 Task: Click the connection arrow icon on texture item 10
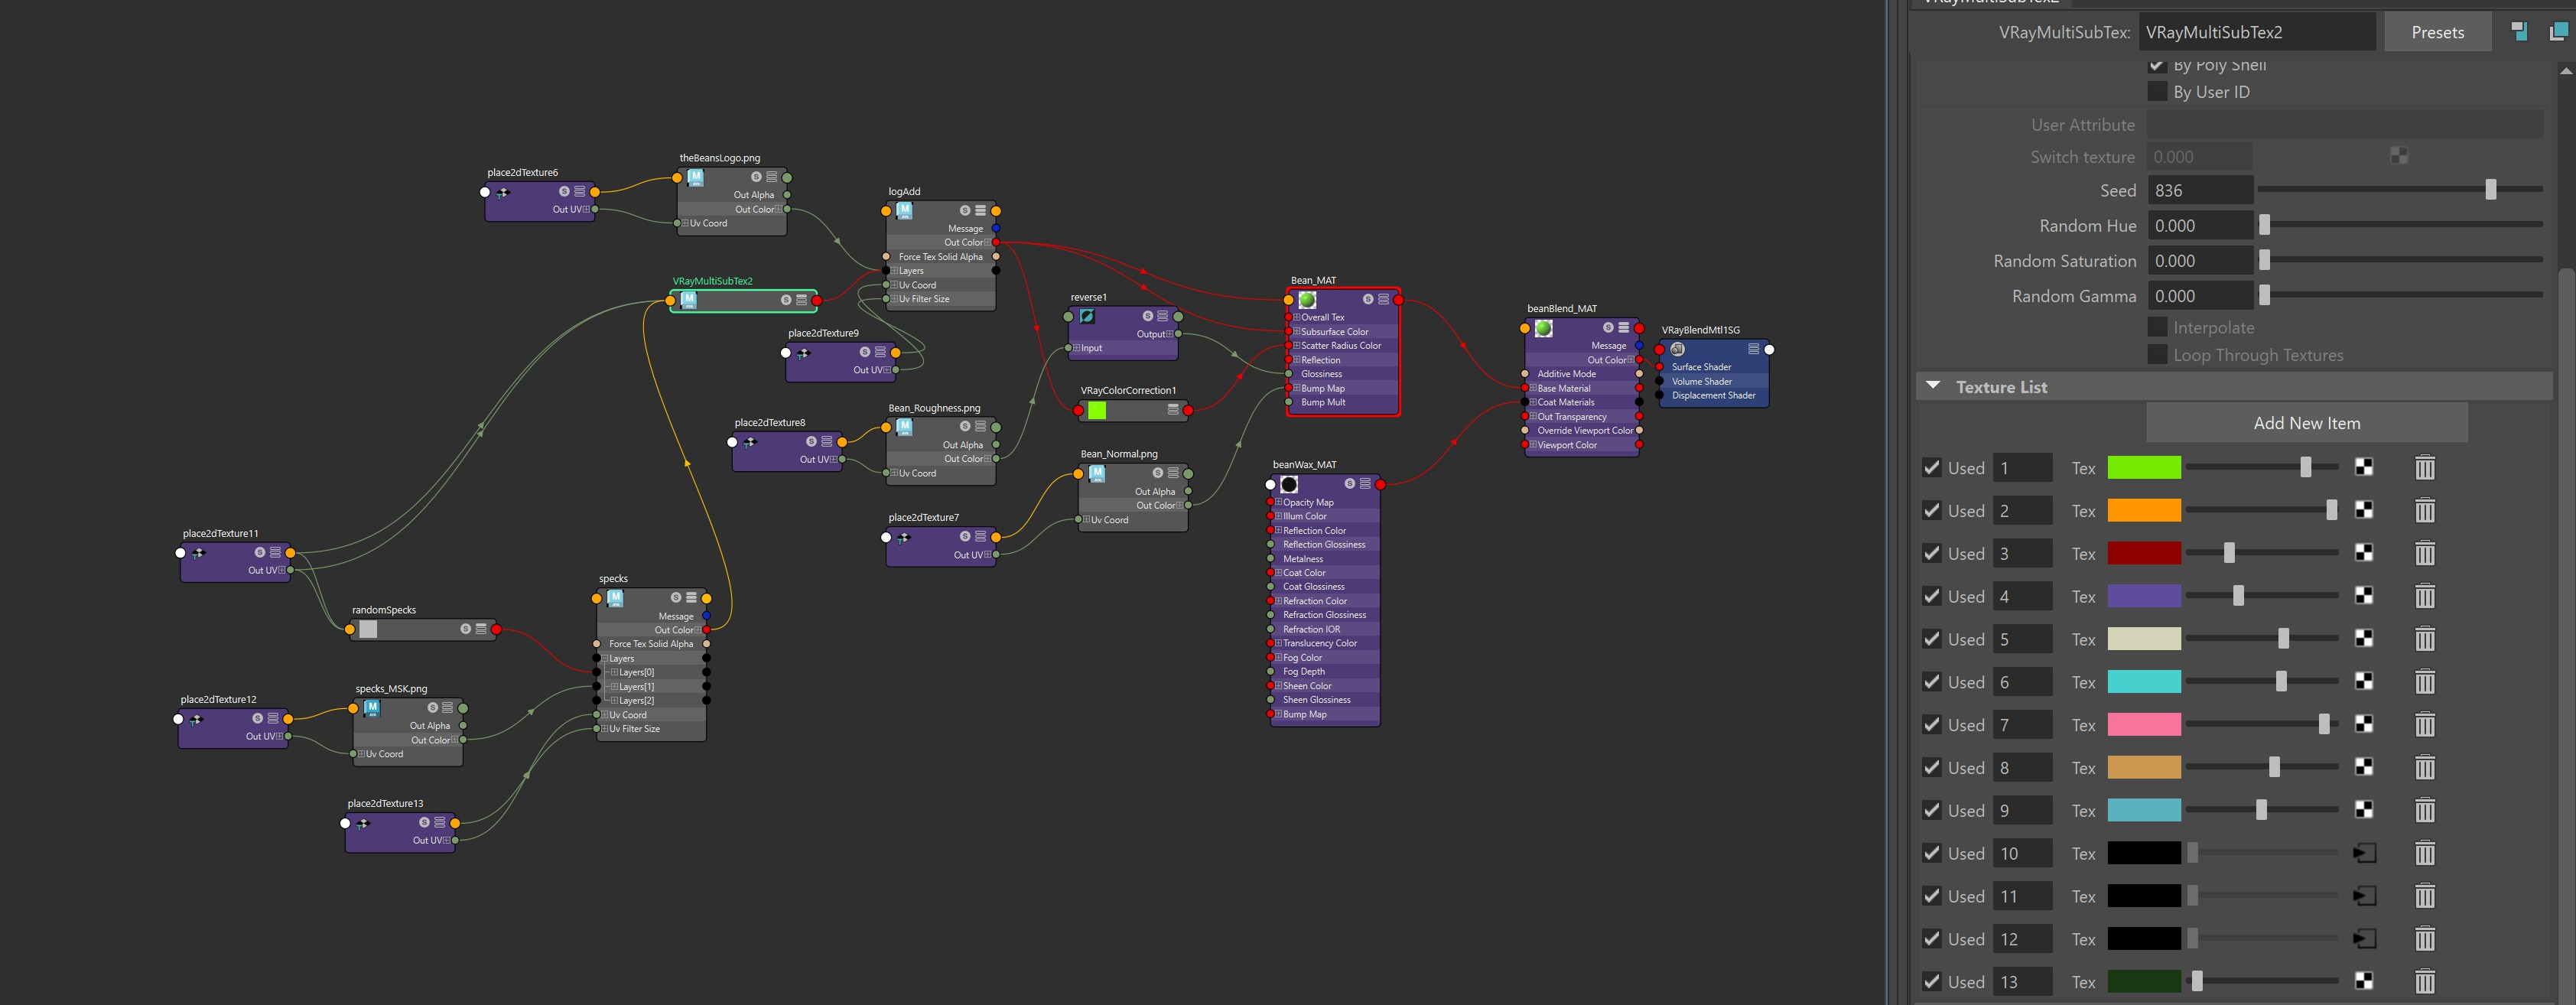pyautogui.click(x=2364, y=853)
